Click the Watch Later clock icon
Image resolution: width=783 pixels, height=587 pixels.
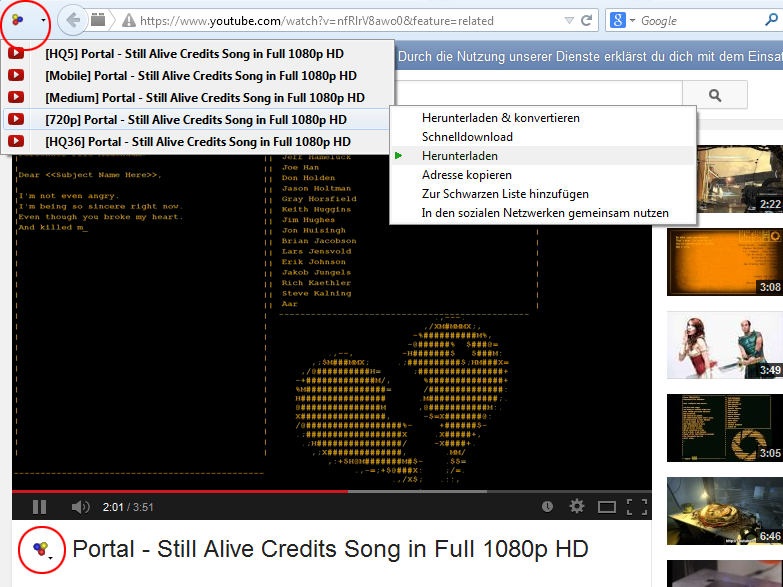click(x=547, y=507)
